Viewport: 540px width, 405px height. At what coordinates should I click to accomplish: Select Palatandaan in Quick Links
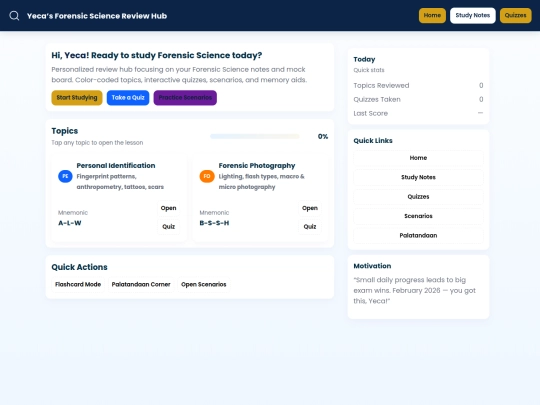418,236
